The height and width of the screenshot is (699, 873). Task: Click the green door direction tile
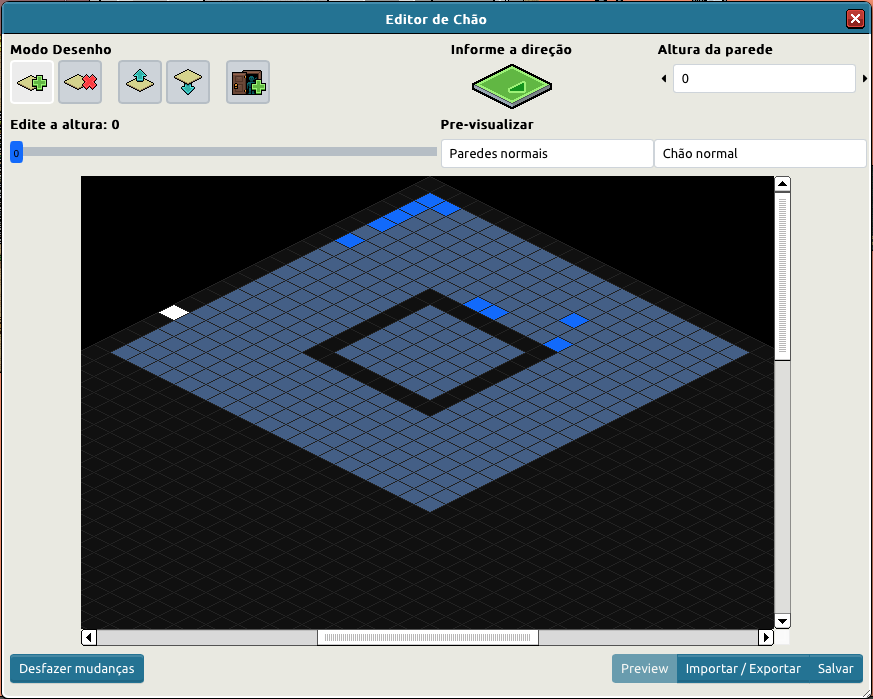[512, 86]
